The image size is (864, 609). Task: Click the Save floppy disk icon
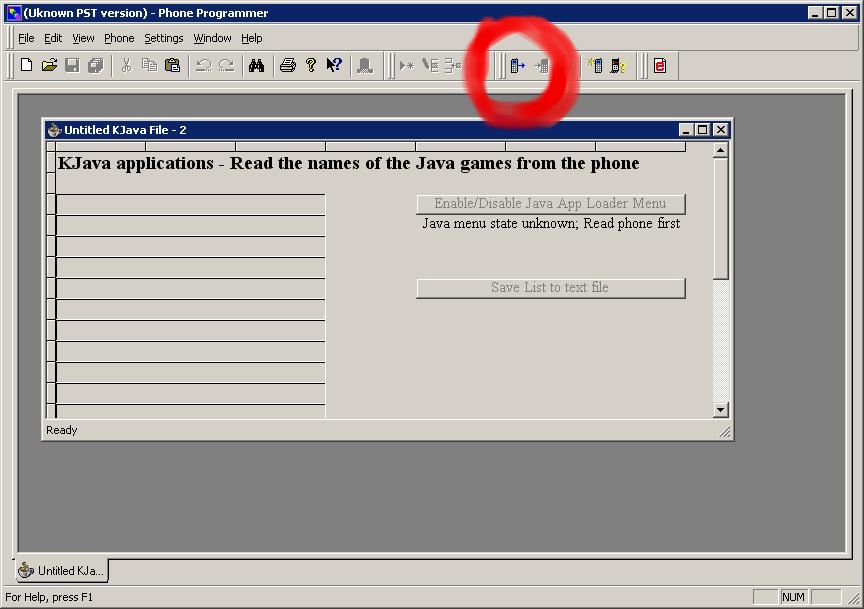click(x=72, y=66)
